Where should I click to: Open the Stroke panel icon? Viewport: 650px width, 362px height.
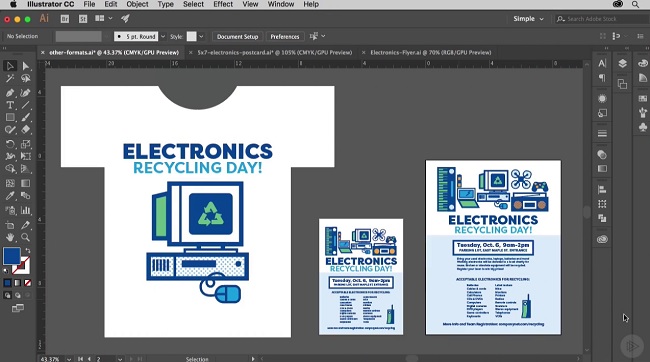pyautogui.click(x=602, y=134)
